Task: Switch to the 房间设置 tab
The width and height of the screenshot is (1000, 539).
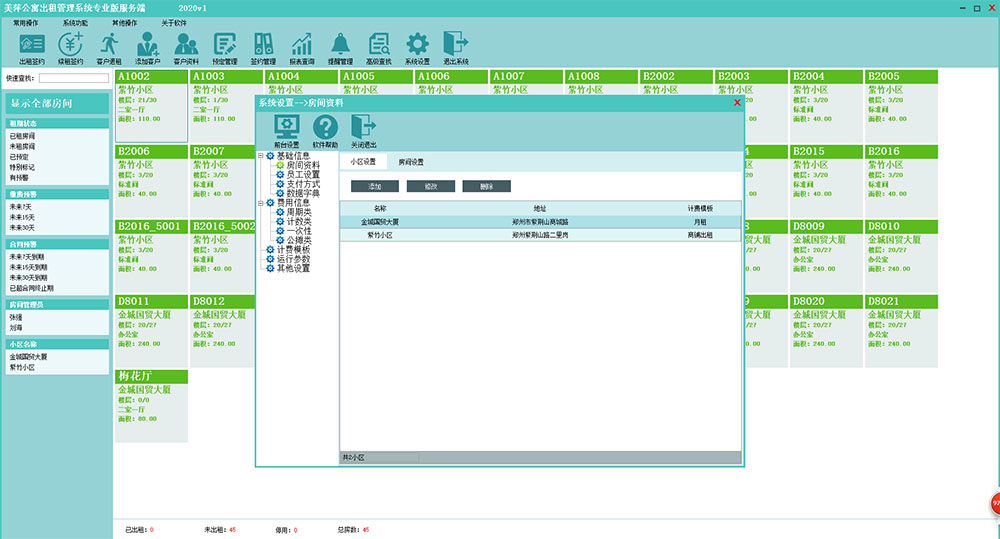Action: point(411,161)
